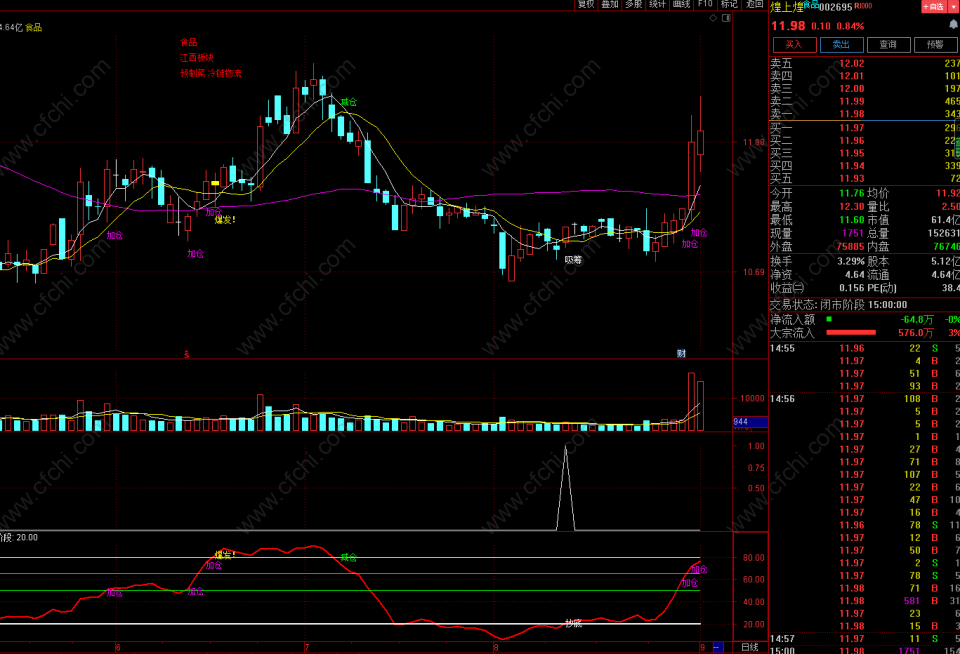Click the 买五 row price 11.93
Viewport: 960px width, 654px height.
click(x=852, y=179)
